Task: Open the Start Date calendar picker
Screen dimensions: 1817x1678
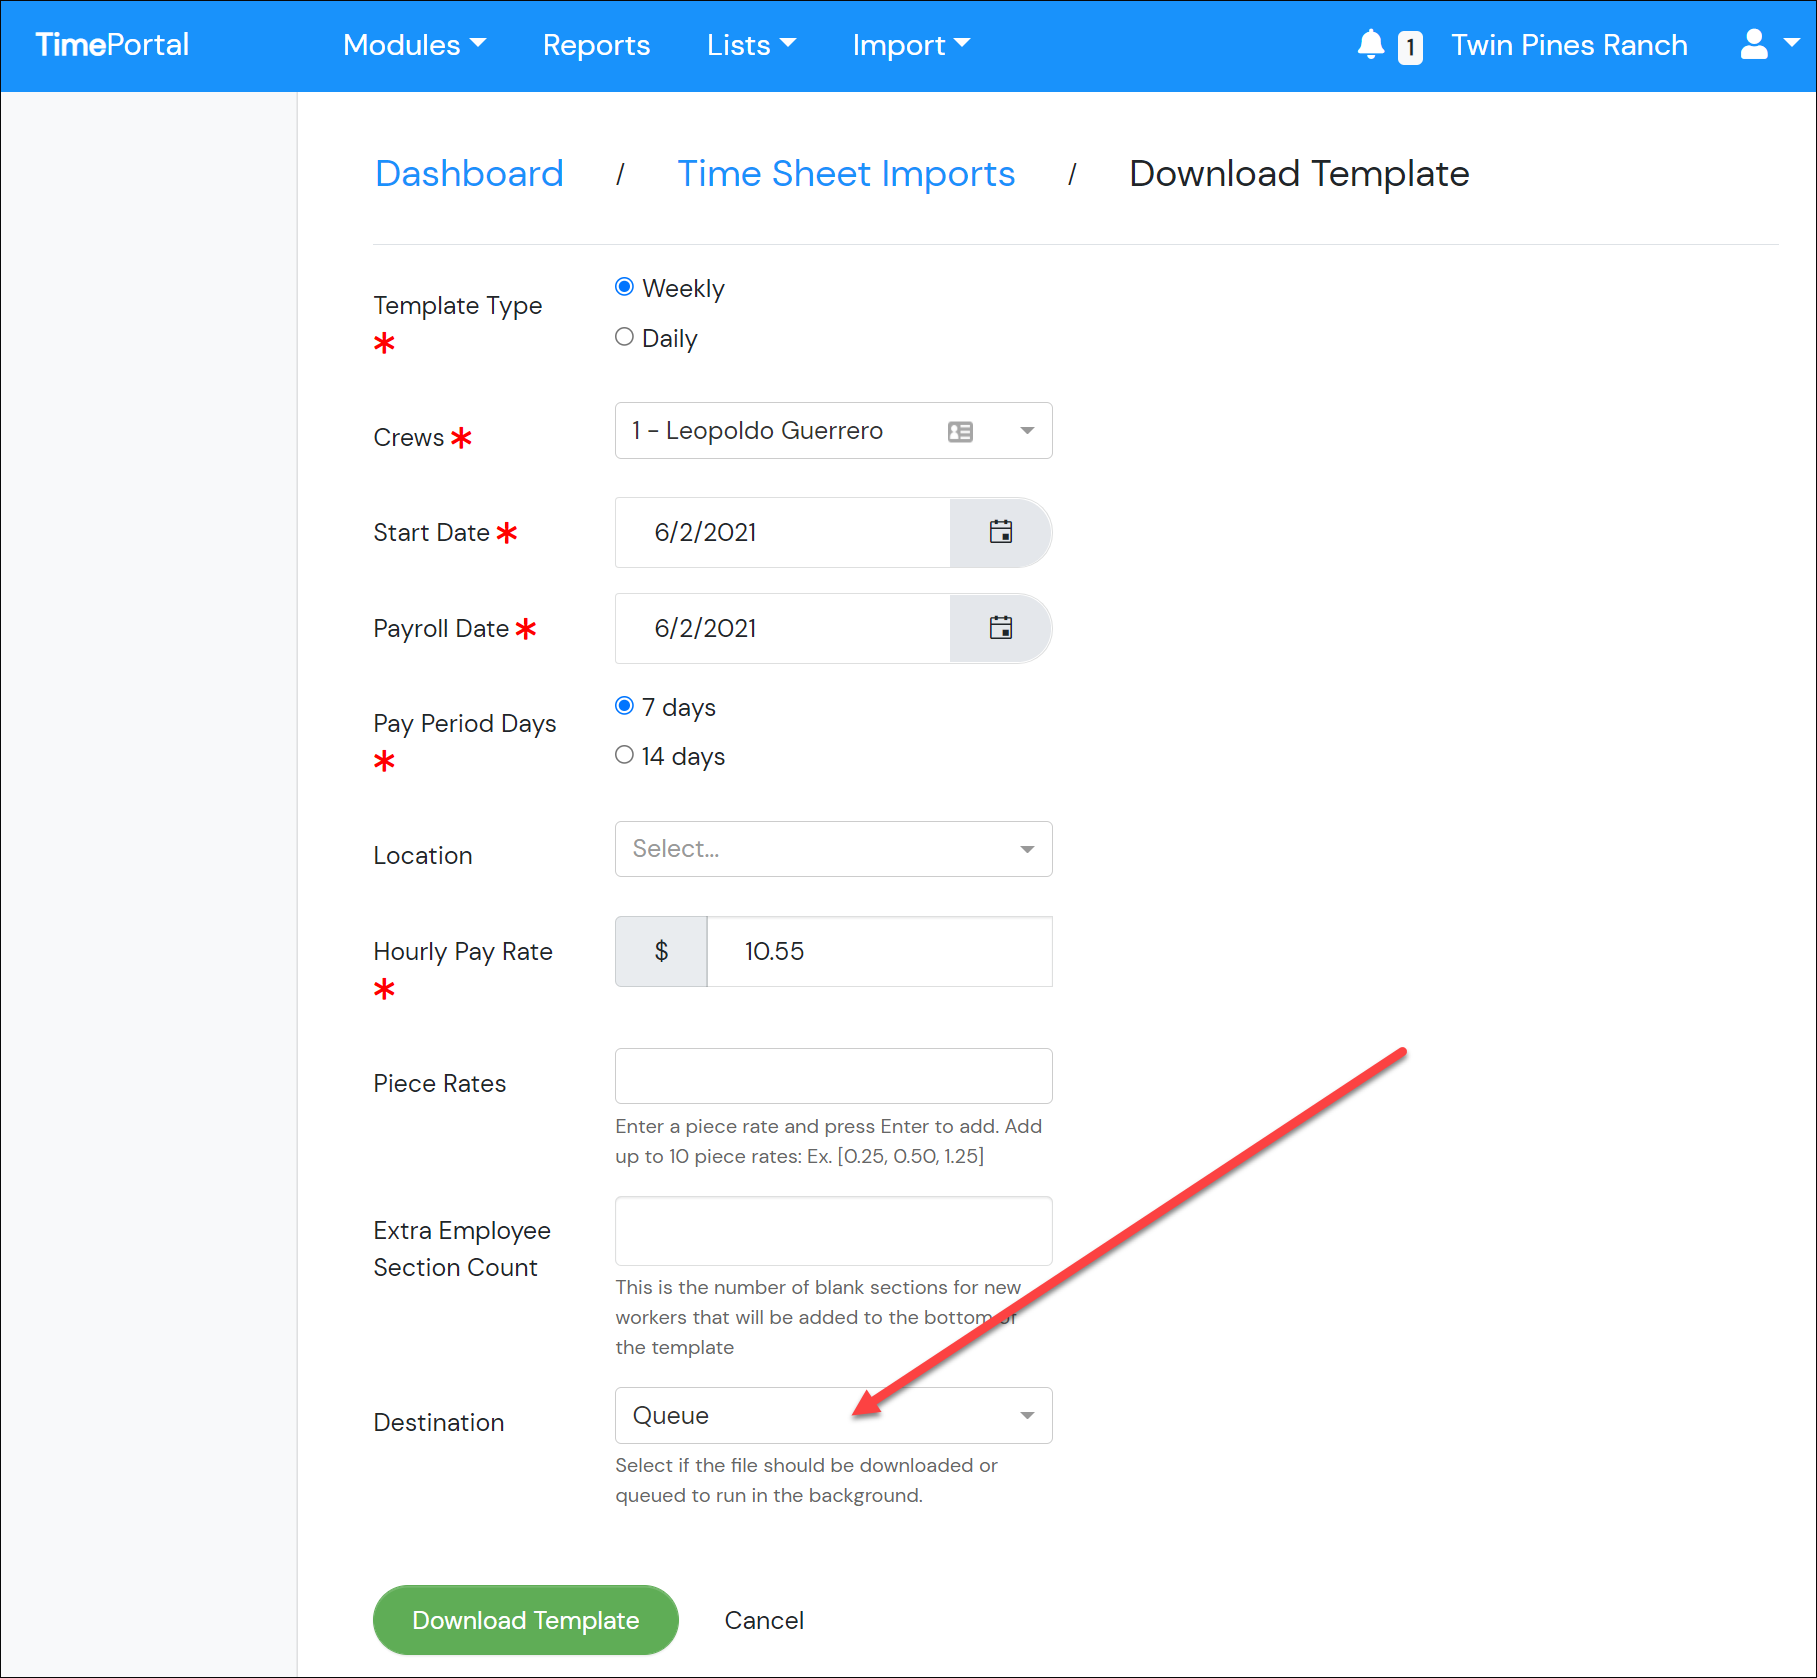Action: [x=1000, y=532]
